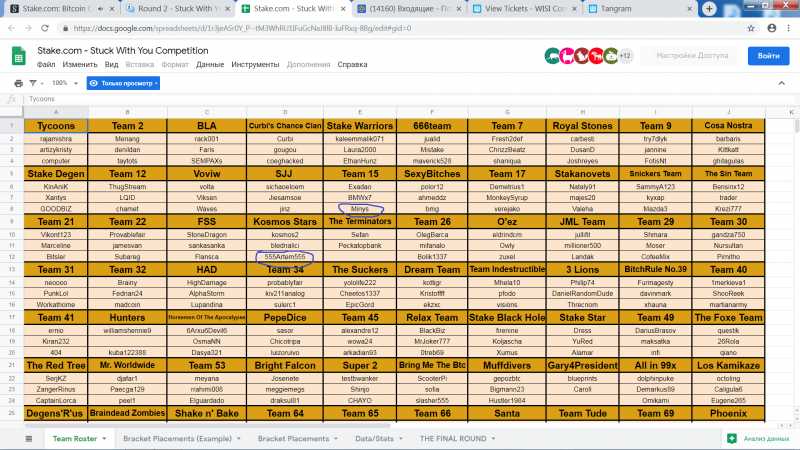800x450 pixels.
Task: Bookmark this page with the star icon
Action: coord(751,28)
